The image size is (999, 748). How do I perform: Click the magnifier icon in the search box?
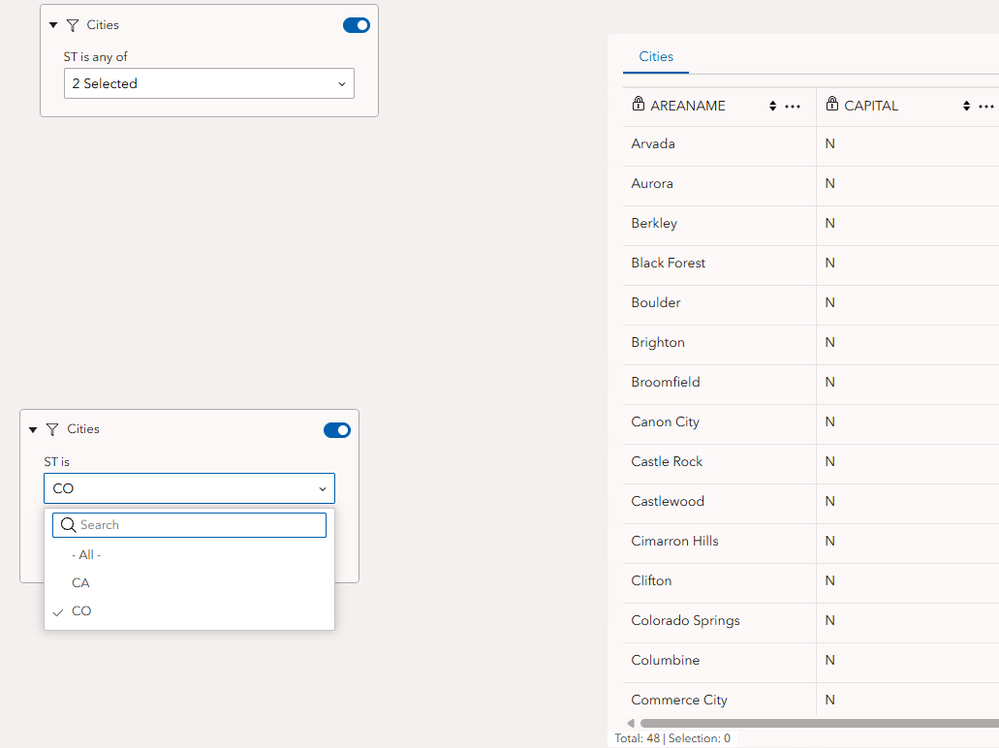pyautogui.click(x=68, y=525)
